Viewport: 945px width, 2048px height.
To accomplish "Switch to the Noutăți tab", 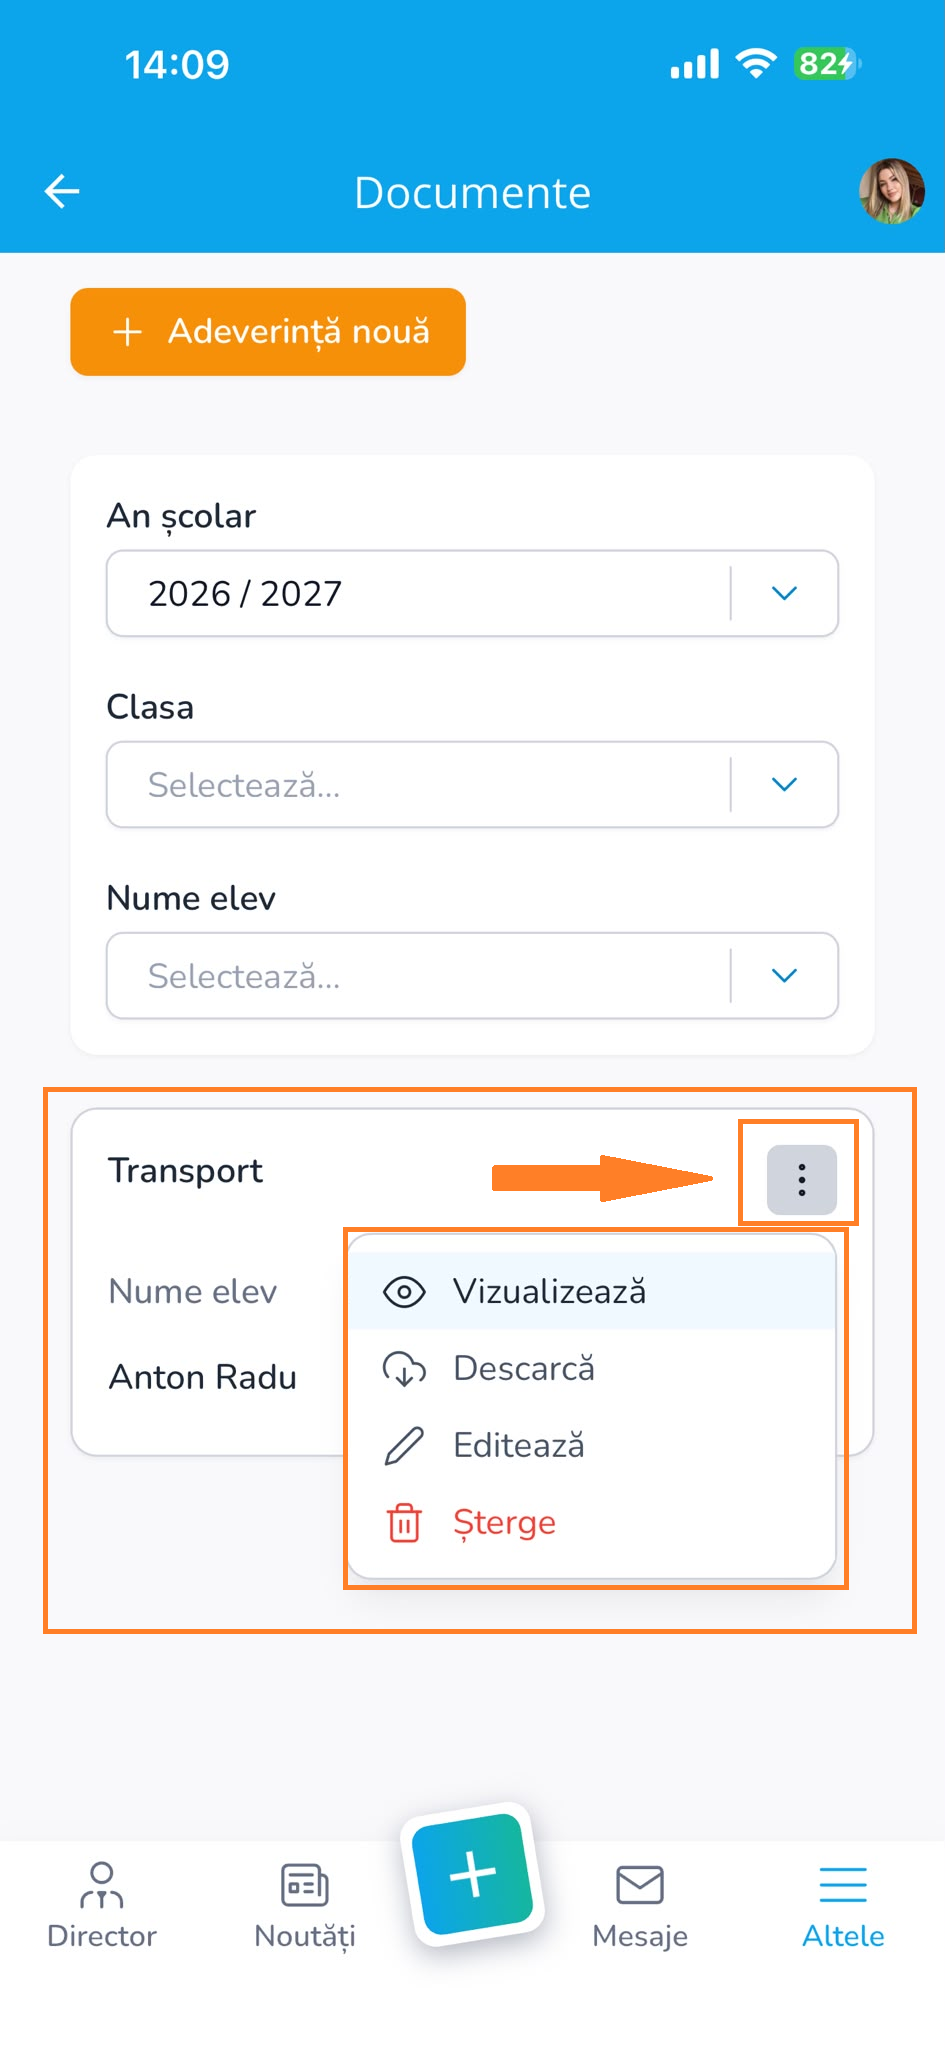I will coord(305,1905).
